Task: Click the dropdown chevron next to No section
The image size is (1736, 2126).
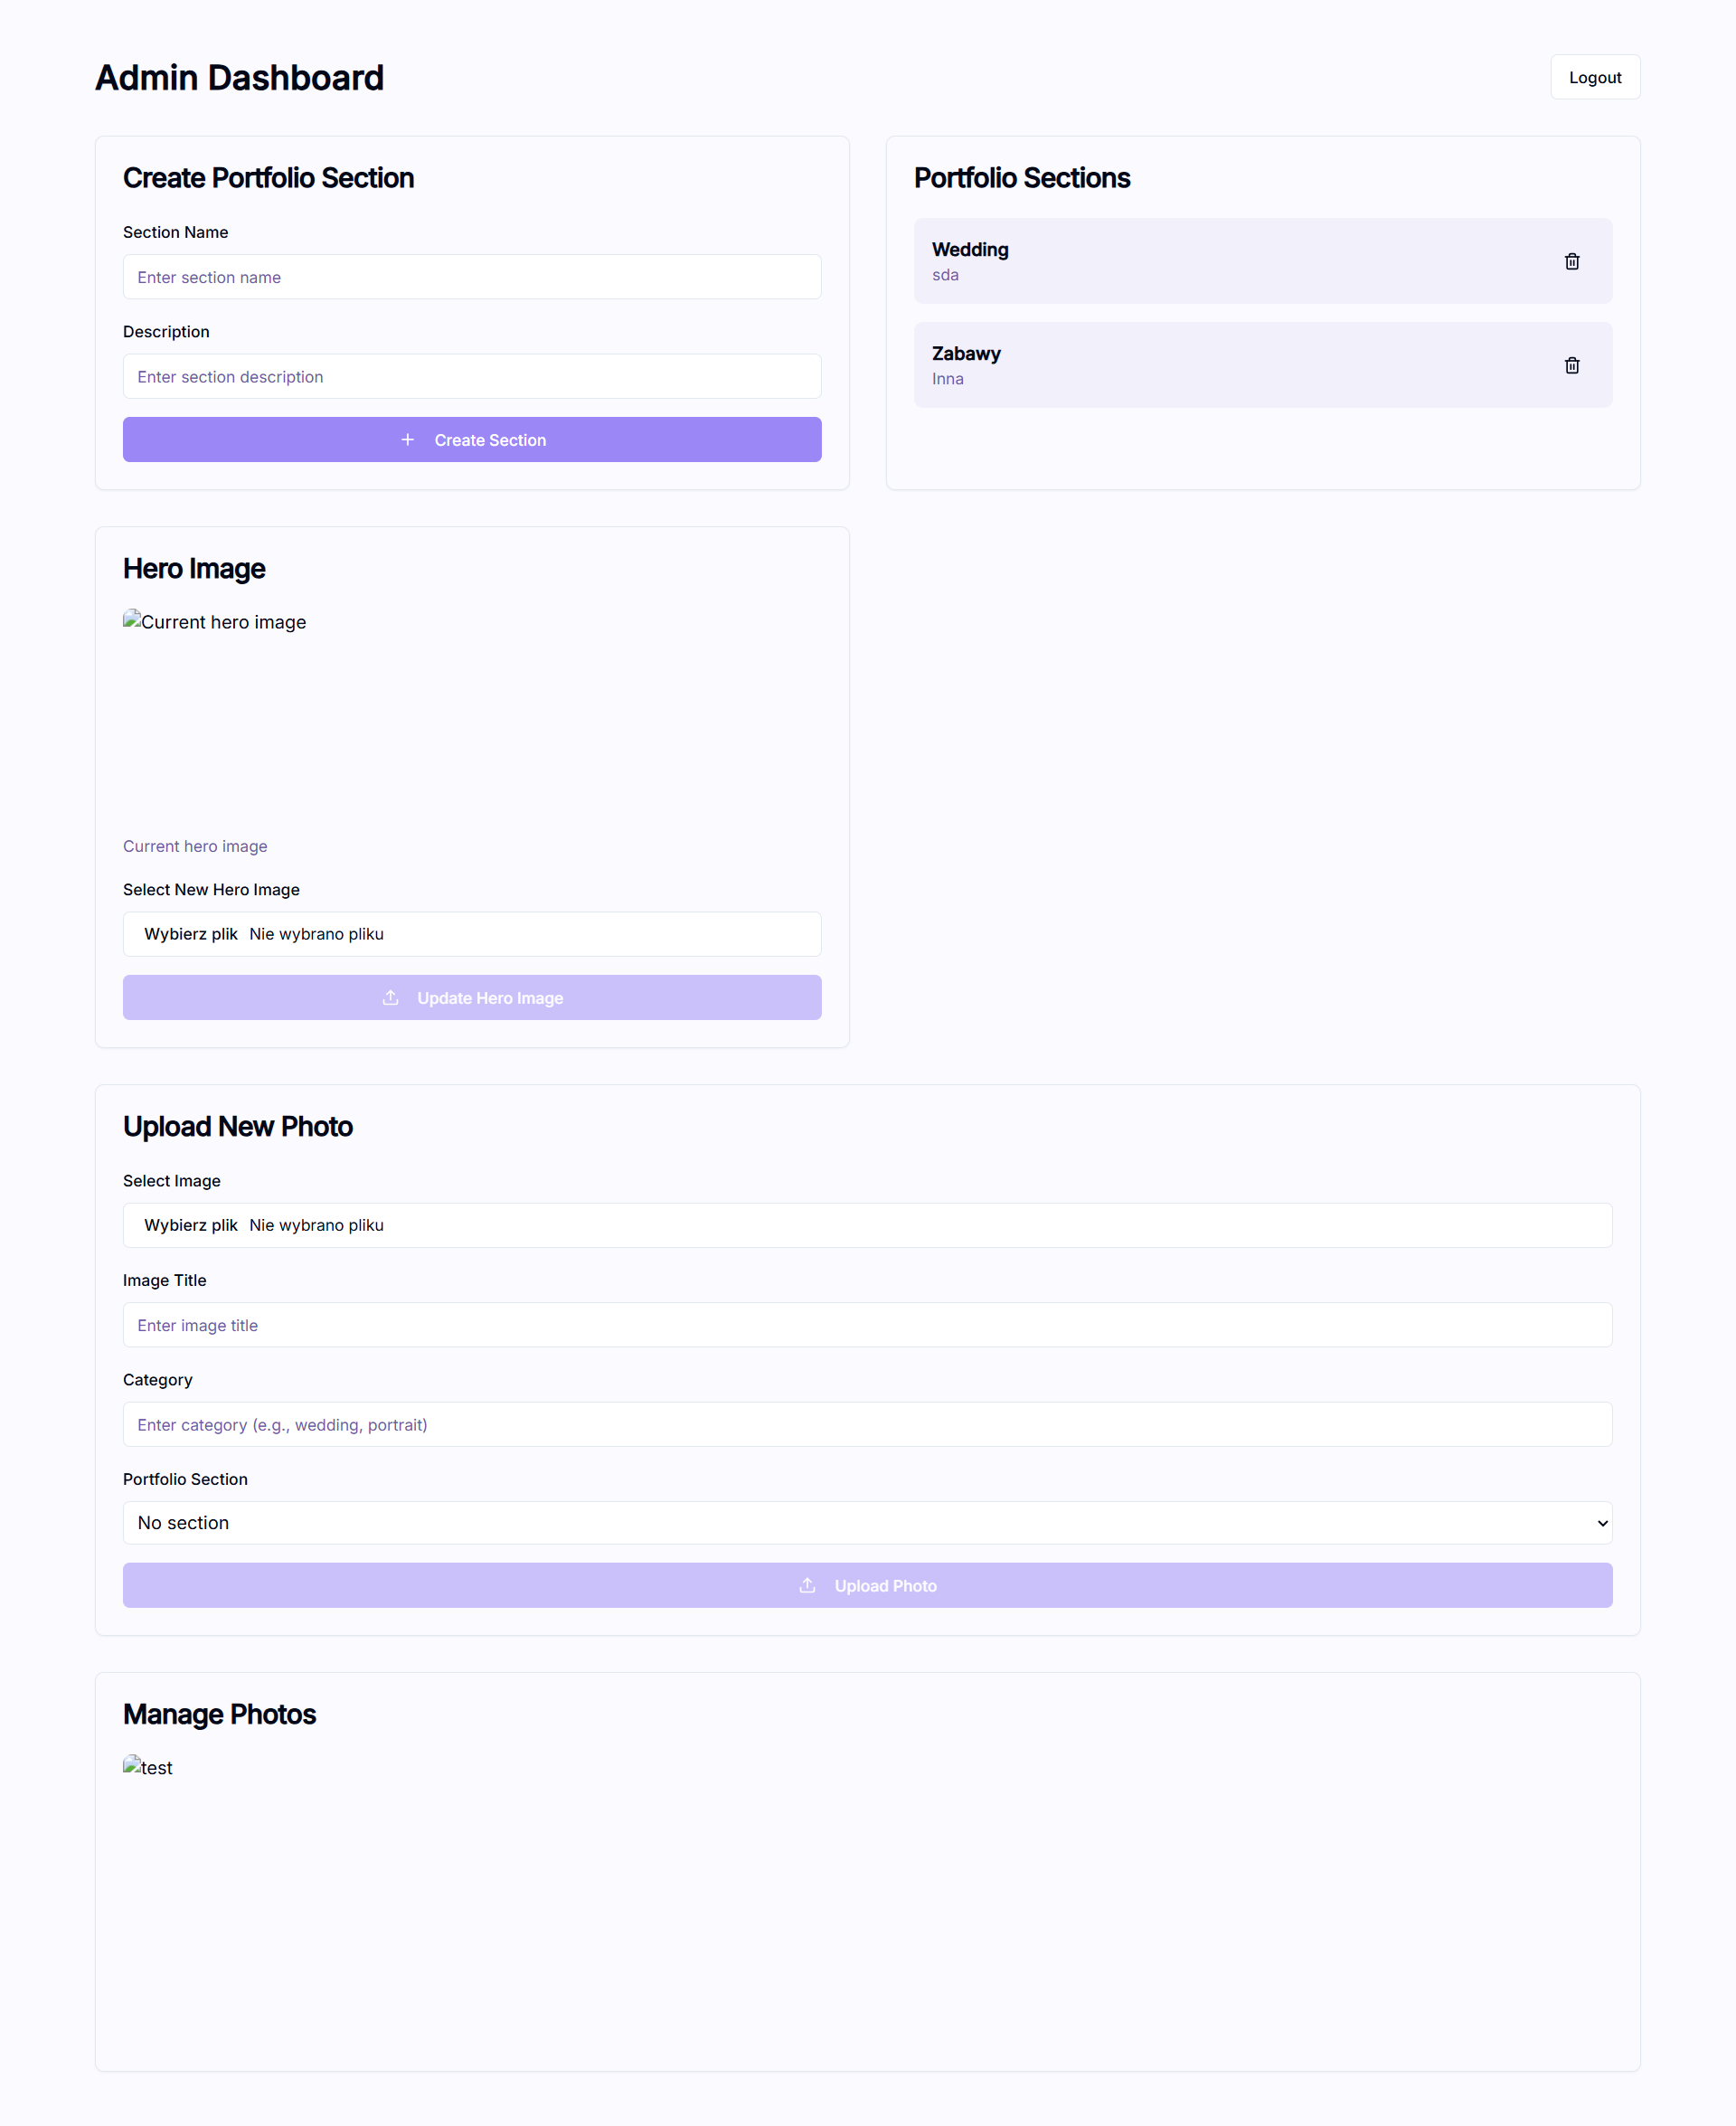Action: 1603,1523
